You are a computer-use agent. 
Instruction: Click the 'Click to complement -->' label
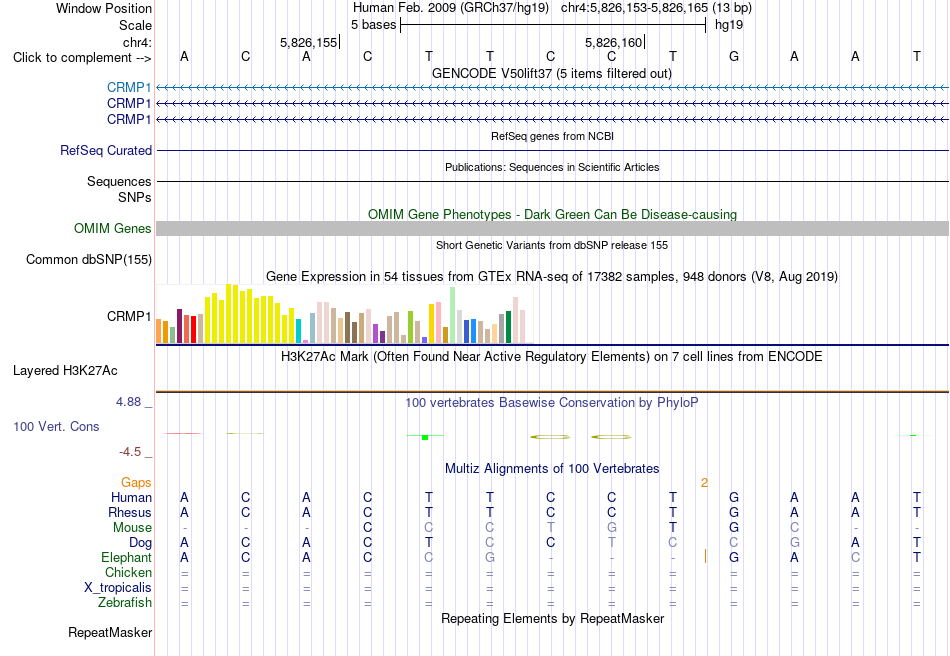click(82, 58)
